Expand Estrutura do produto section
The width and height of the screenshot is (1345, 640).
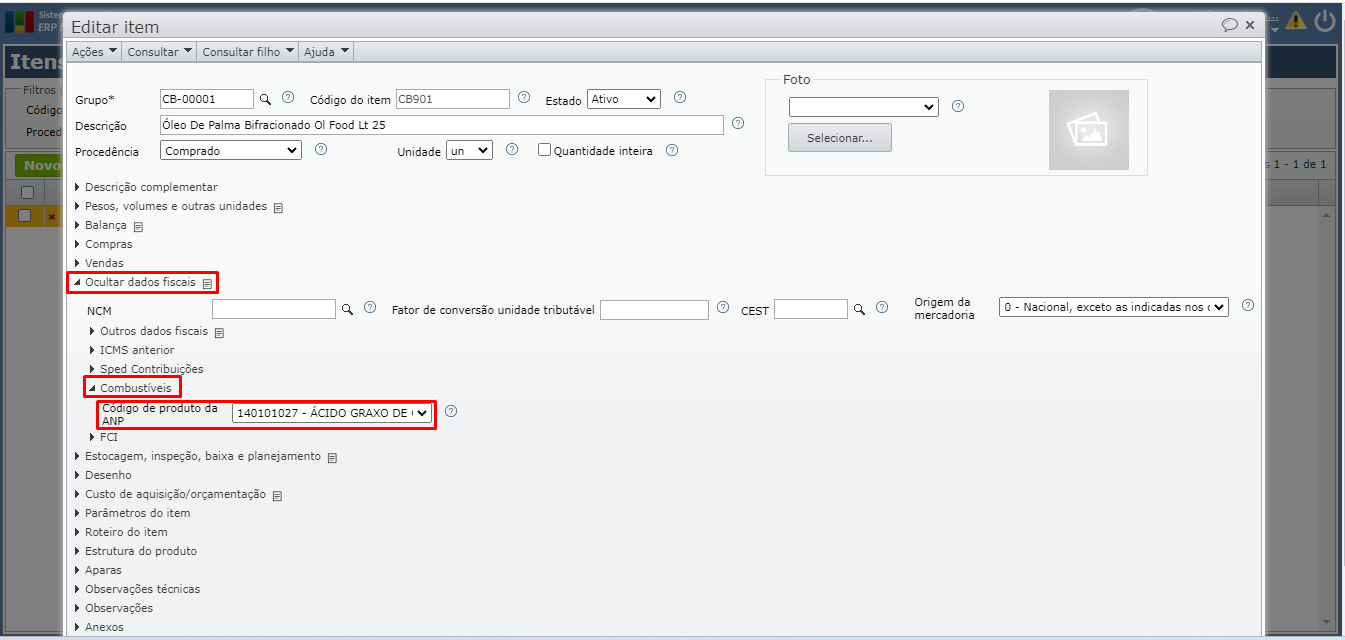click(137, 551)
